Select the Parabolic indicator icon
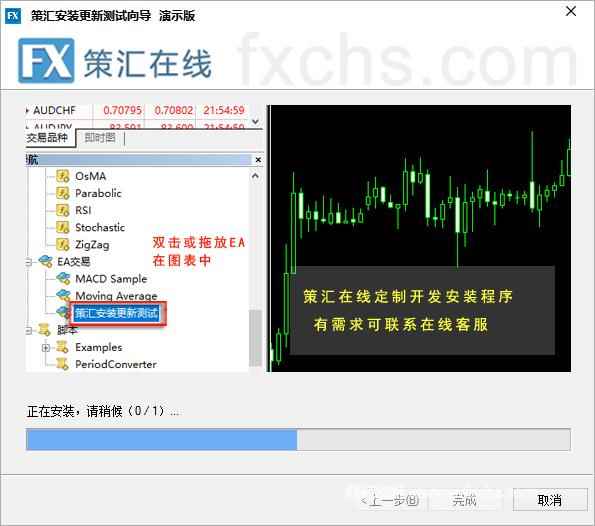Viewport: 595px width, 526px height. tap(63, 193)
